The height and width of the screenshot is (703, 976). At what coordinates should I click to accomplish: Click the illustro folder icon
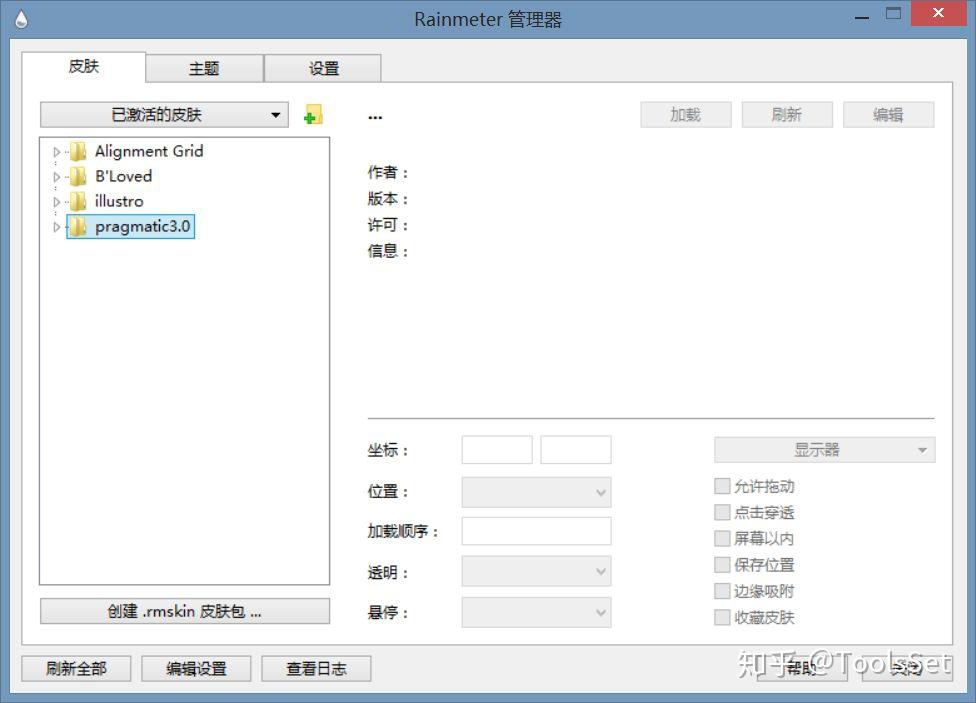point(78,201)
